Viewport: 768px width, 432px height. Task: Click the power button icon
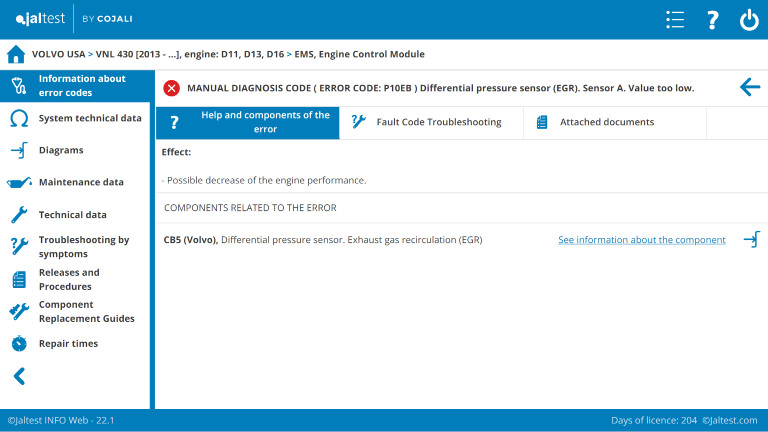(x=749, y=20)
